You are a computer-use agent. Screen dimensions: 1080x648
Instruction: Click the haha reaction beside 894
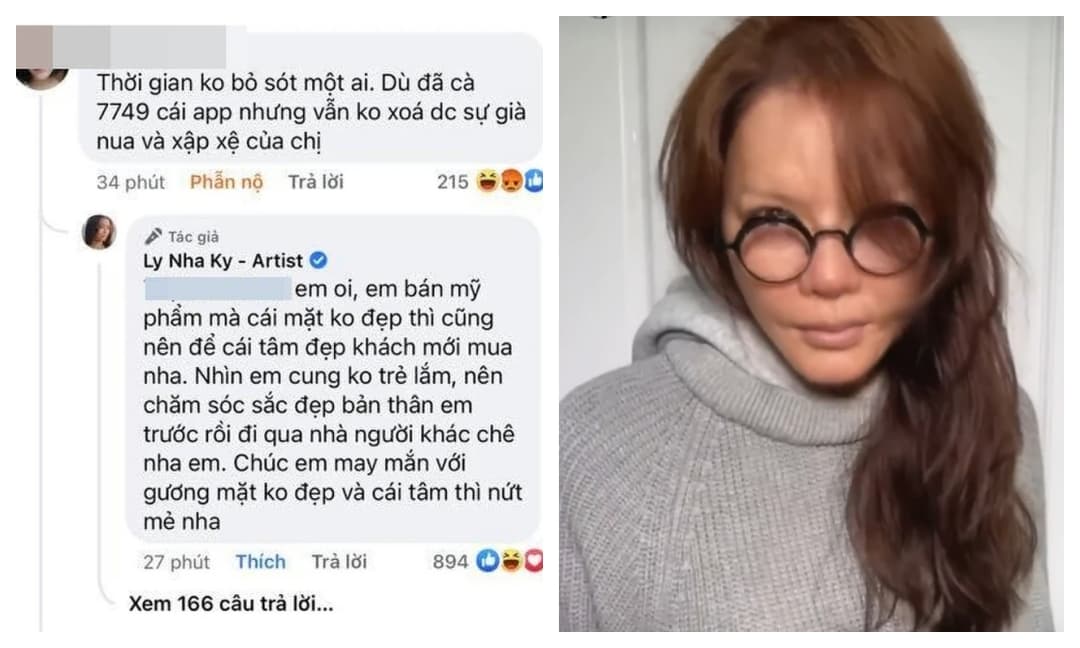(x=511, y=561)
